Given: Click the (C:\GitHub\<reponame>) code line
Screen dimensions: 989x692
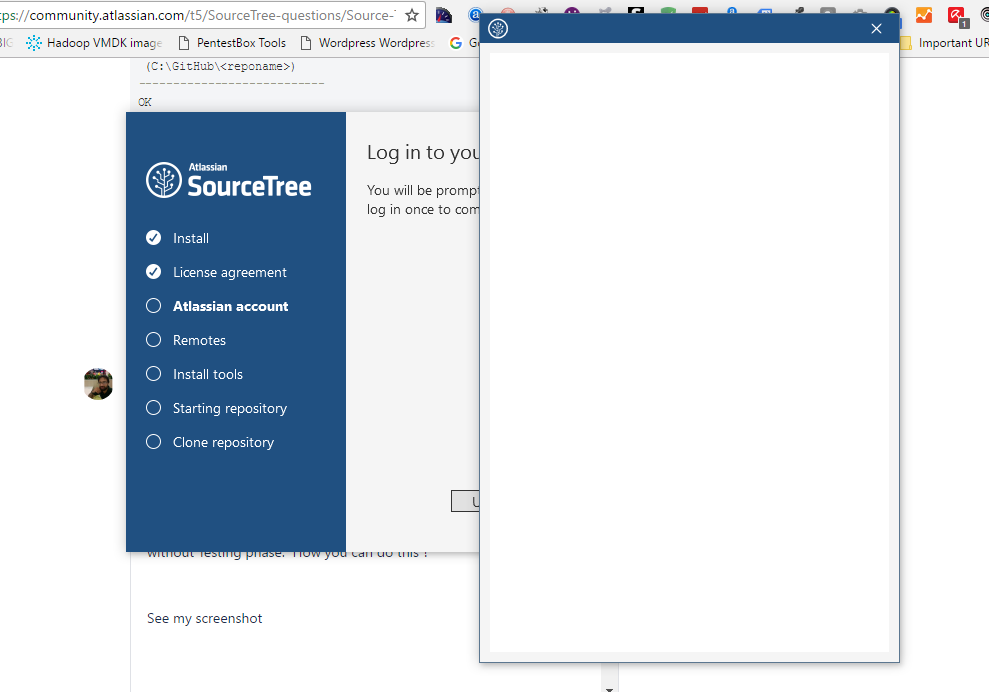Looking at the screenshot, I should click(220, 66).
